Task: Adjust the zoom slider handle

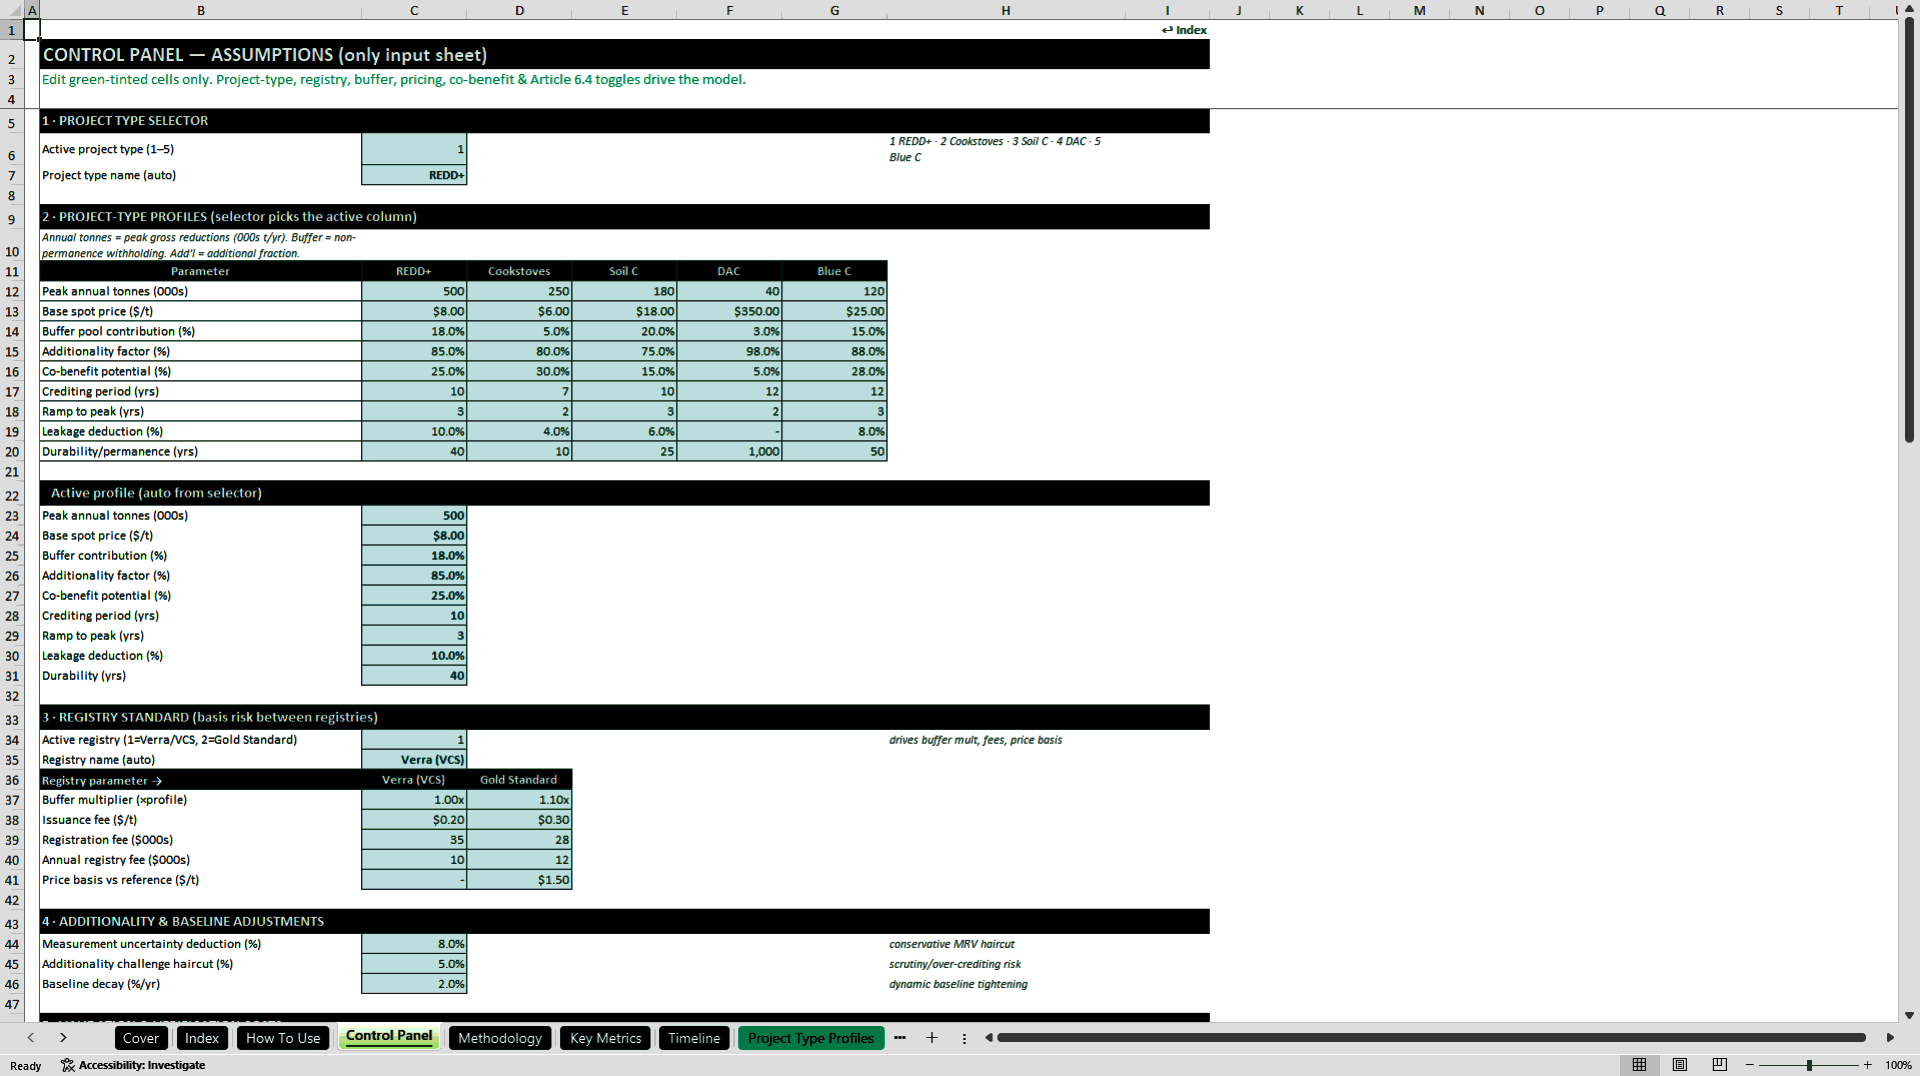Action: click(x=1809, y=1065)
